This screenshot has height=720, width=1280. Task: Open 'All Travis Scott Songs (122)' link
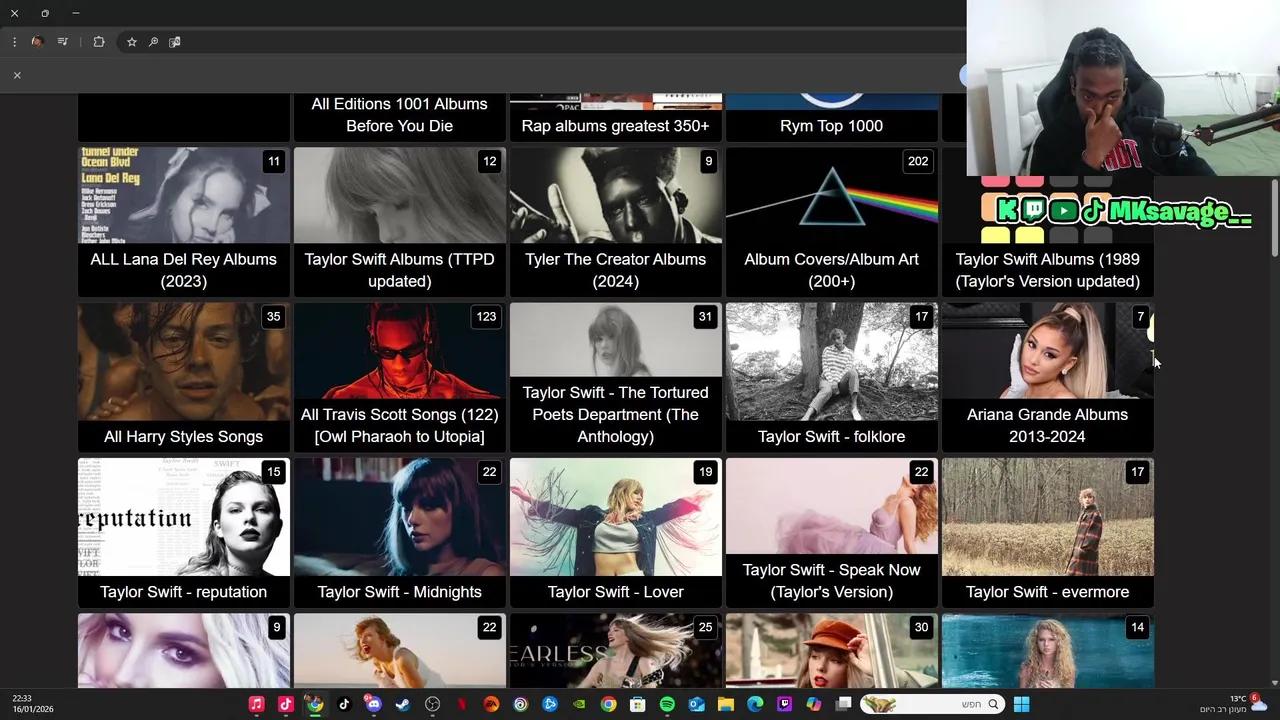(x=399, y=425)
